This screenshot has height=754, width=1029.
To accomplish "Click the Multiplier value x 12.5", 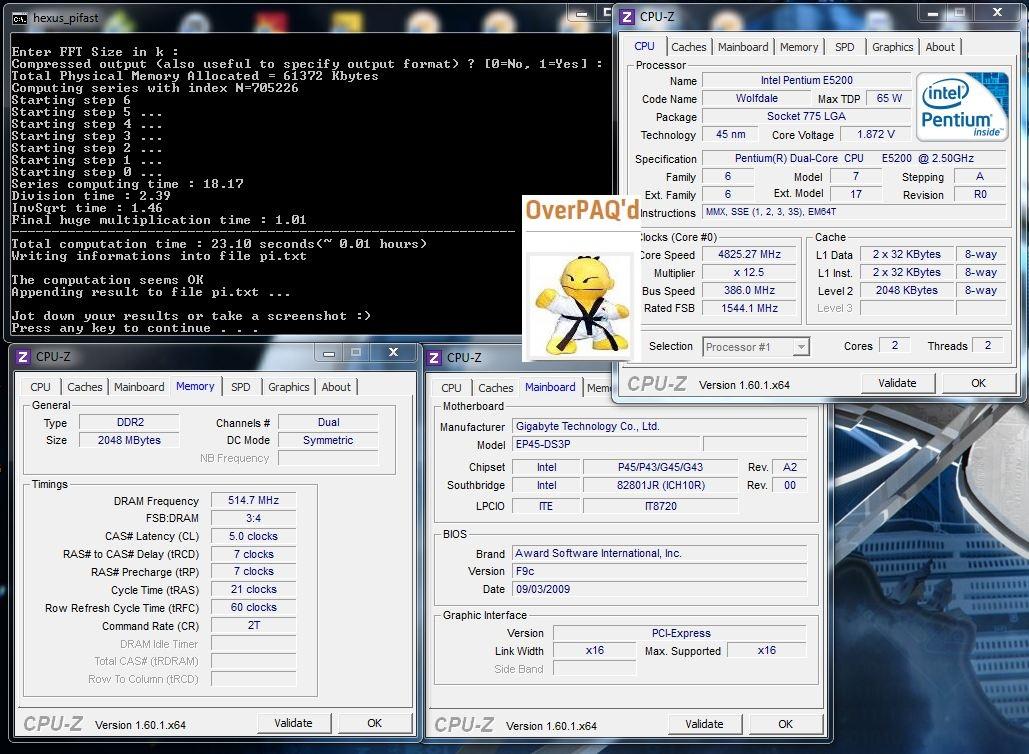I will tap(749, 272).
